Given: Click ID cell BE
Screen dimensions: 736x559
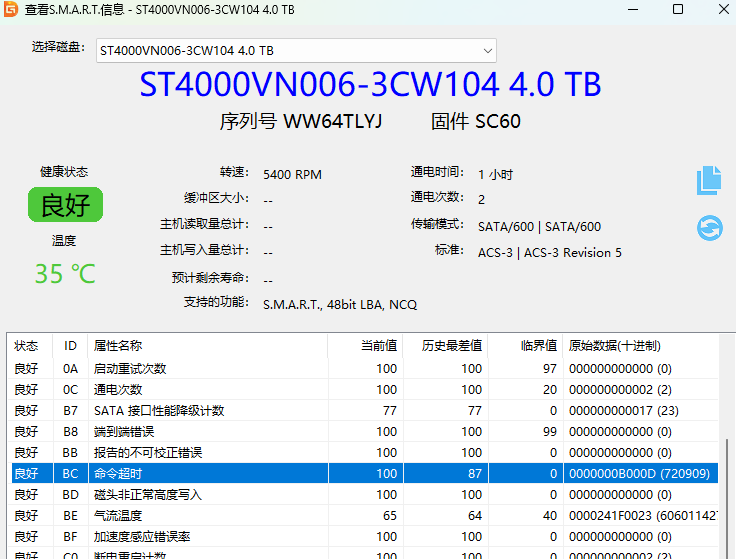Looking at the screenshot, I should point(70,515).
